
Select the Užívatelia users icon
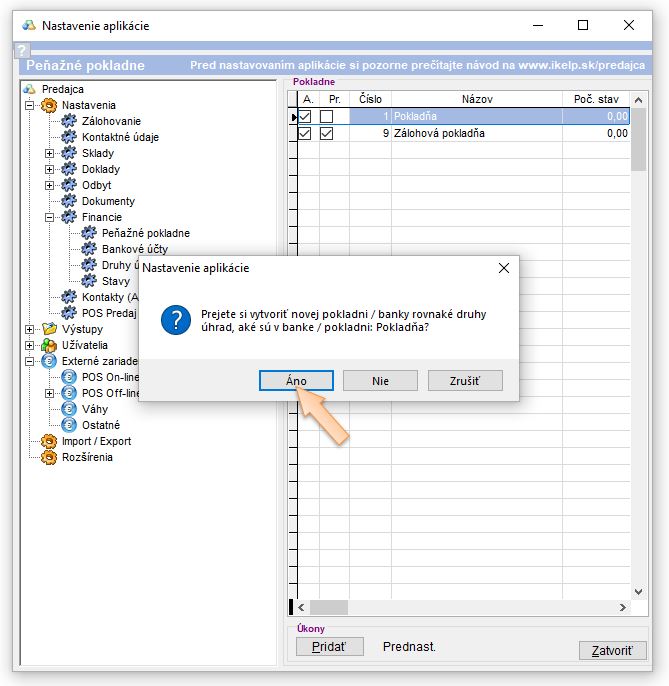pos(49,345)
